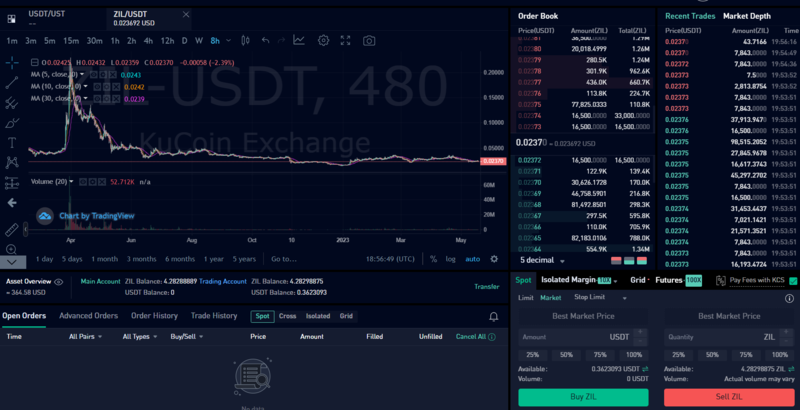This screenshot has height=410, width=800.
Task: Click the Sell ZIL button
Action: tap(729, 397)
